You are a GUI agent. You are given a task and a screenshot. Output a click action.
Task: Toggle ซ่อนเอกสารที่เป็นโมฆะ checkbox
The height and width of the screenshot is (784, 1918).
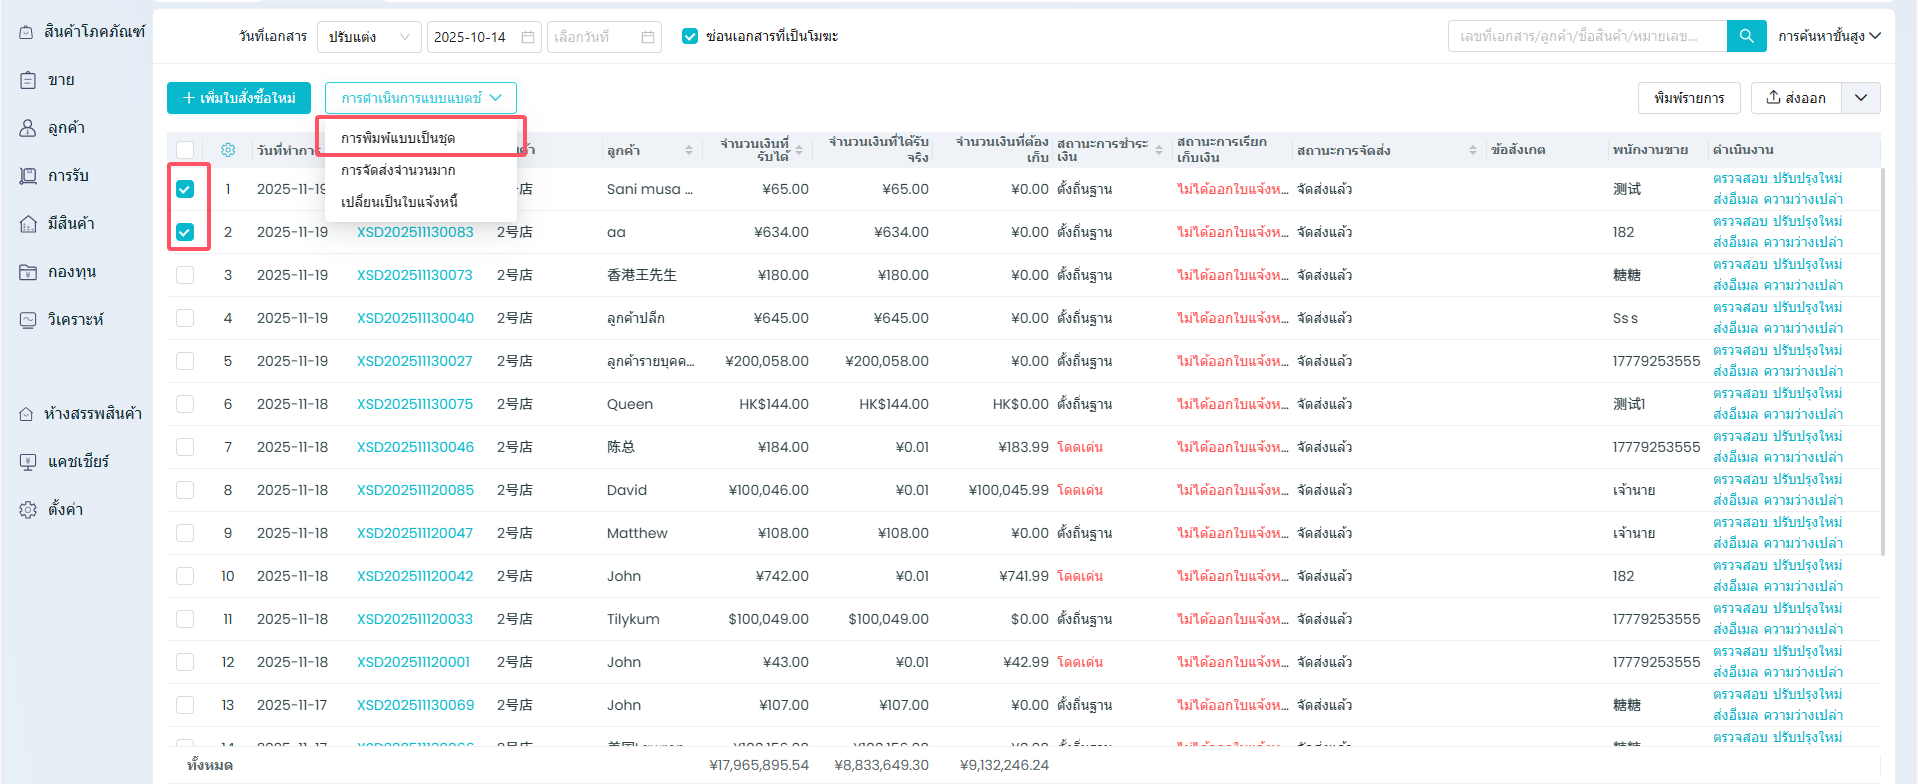pyautogui.click(x=690, y=36)
